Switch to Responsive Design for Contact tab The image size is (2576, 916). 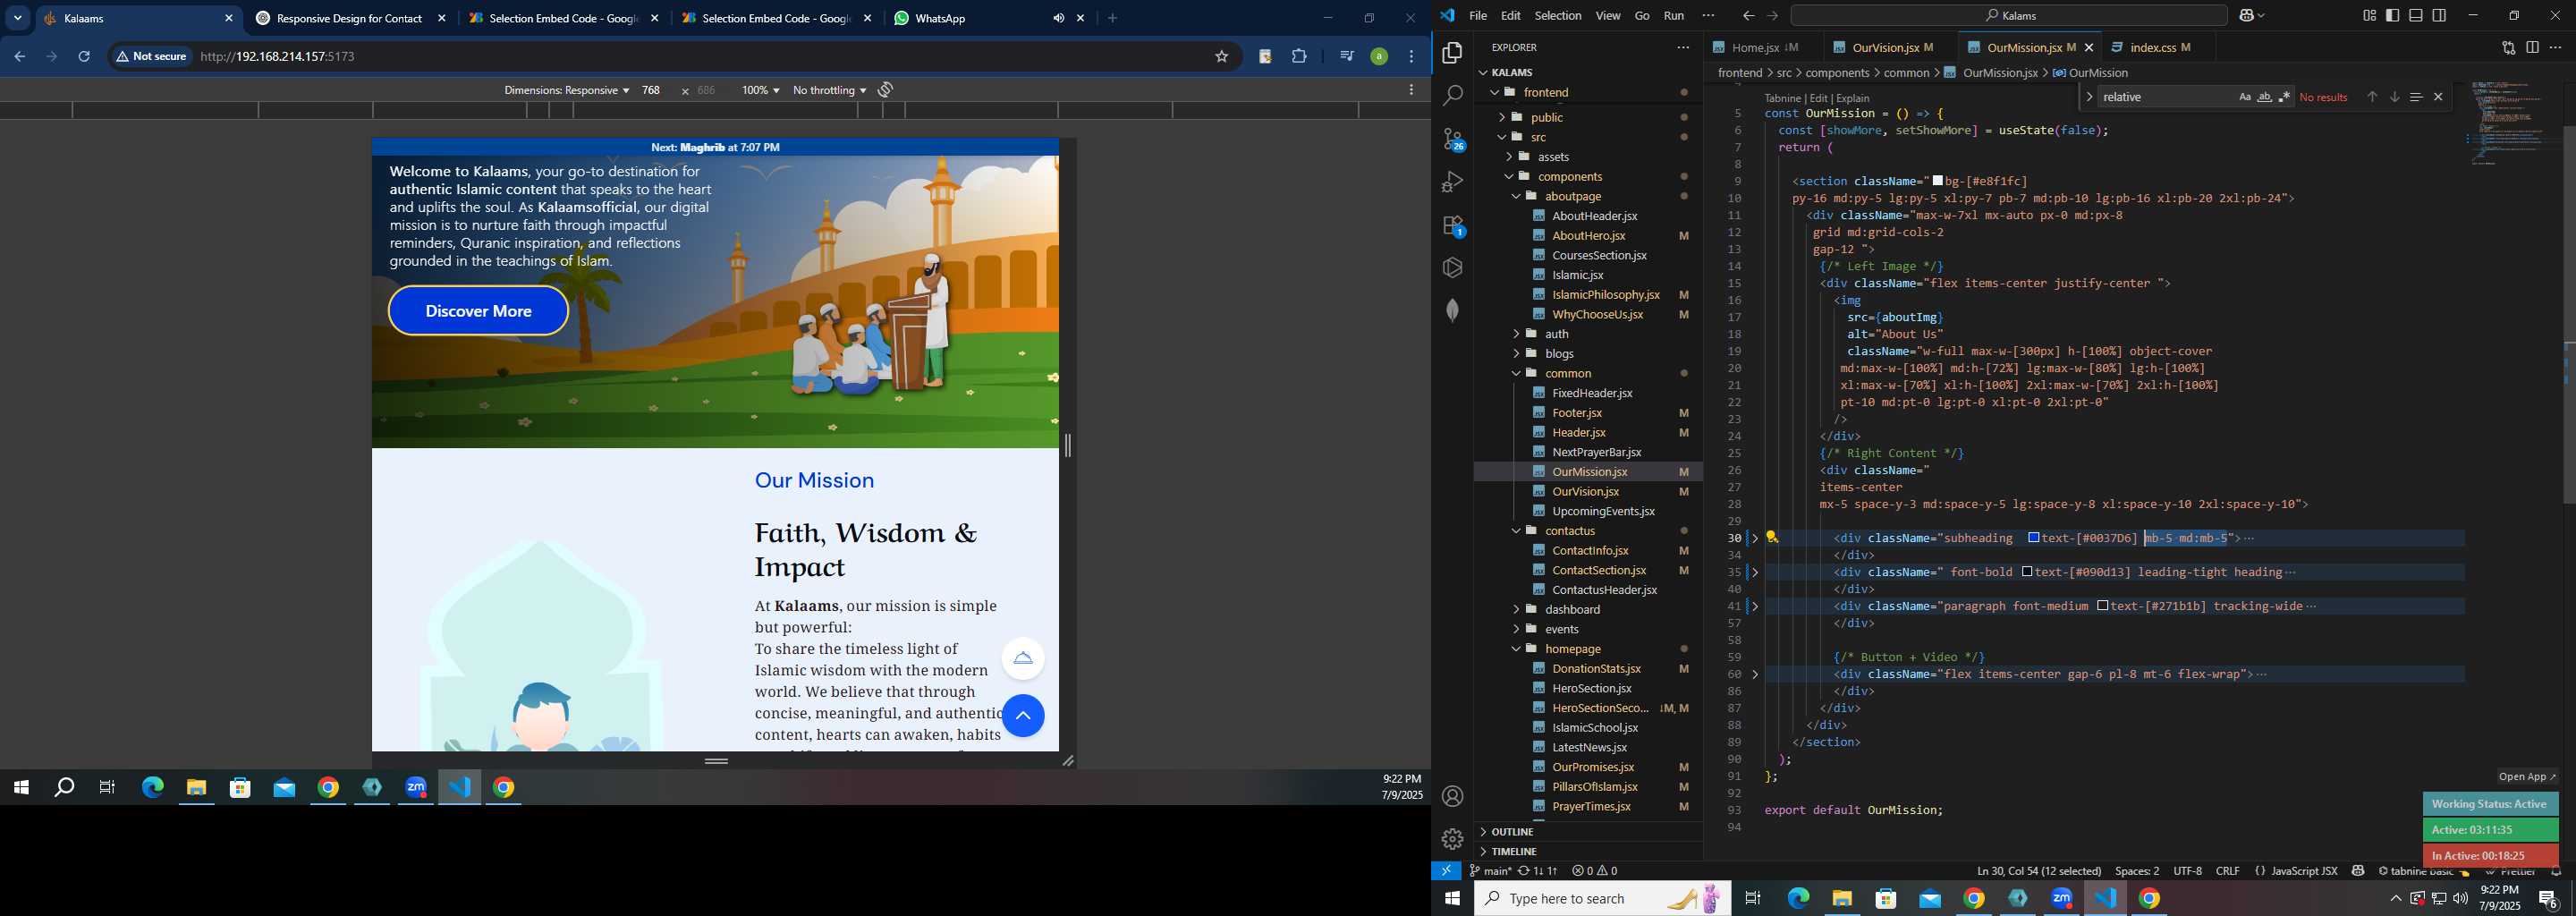click(348, 18)
